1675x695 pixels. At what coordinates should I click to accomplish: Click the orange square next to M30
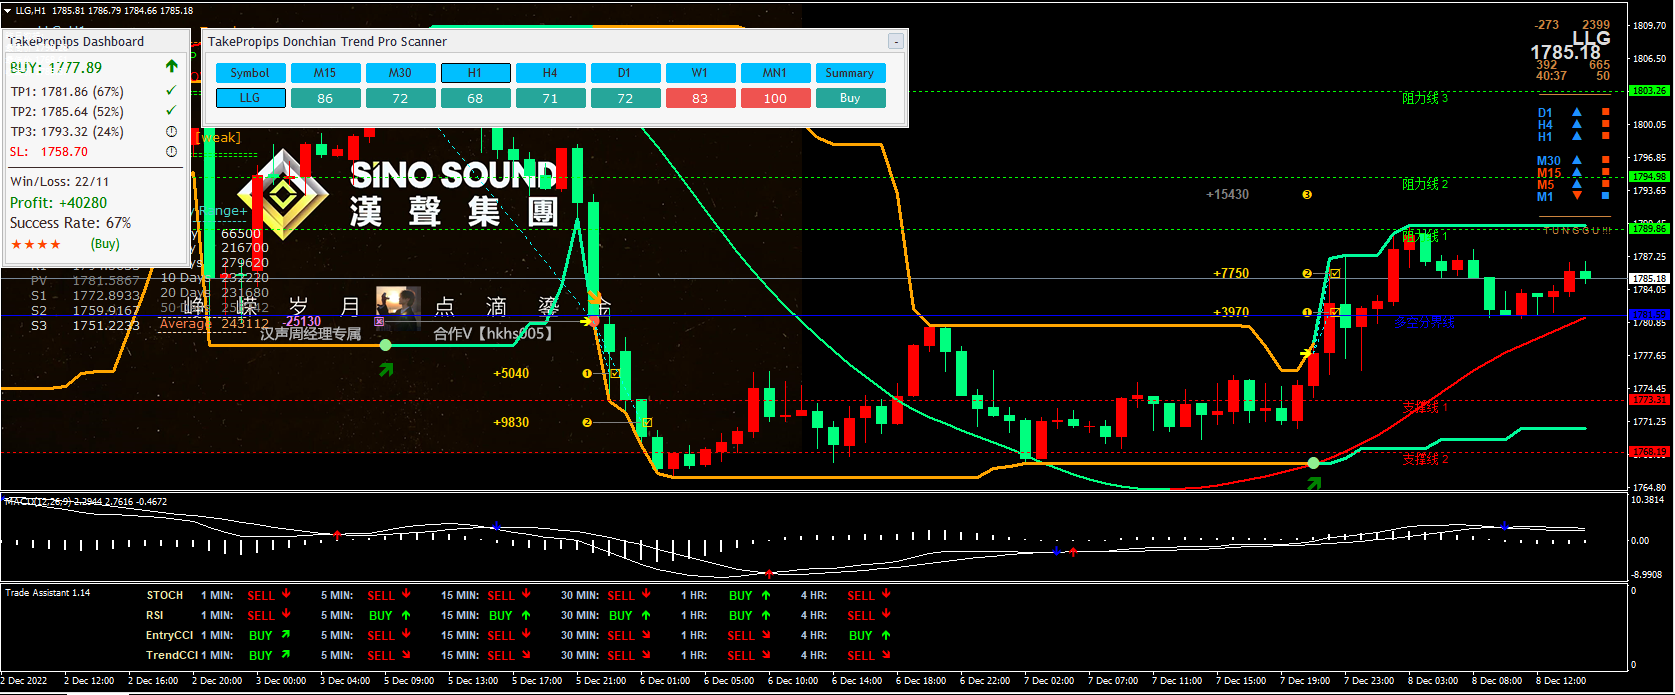1606,160
